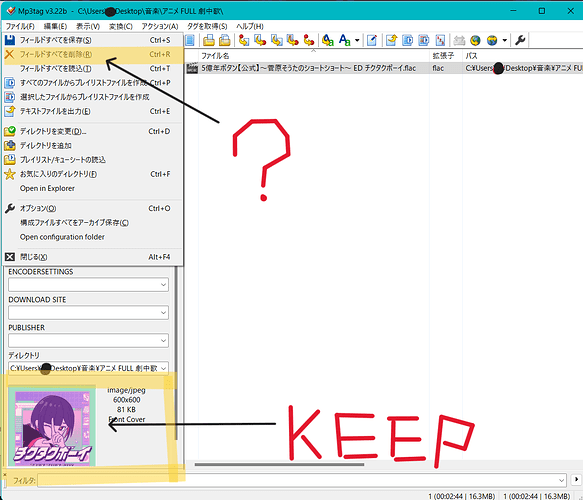Open the 'アクション(A)' menu
This screenshot has width=583, height=500.
click(160, 26)
